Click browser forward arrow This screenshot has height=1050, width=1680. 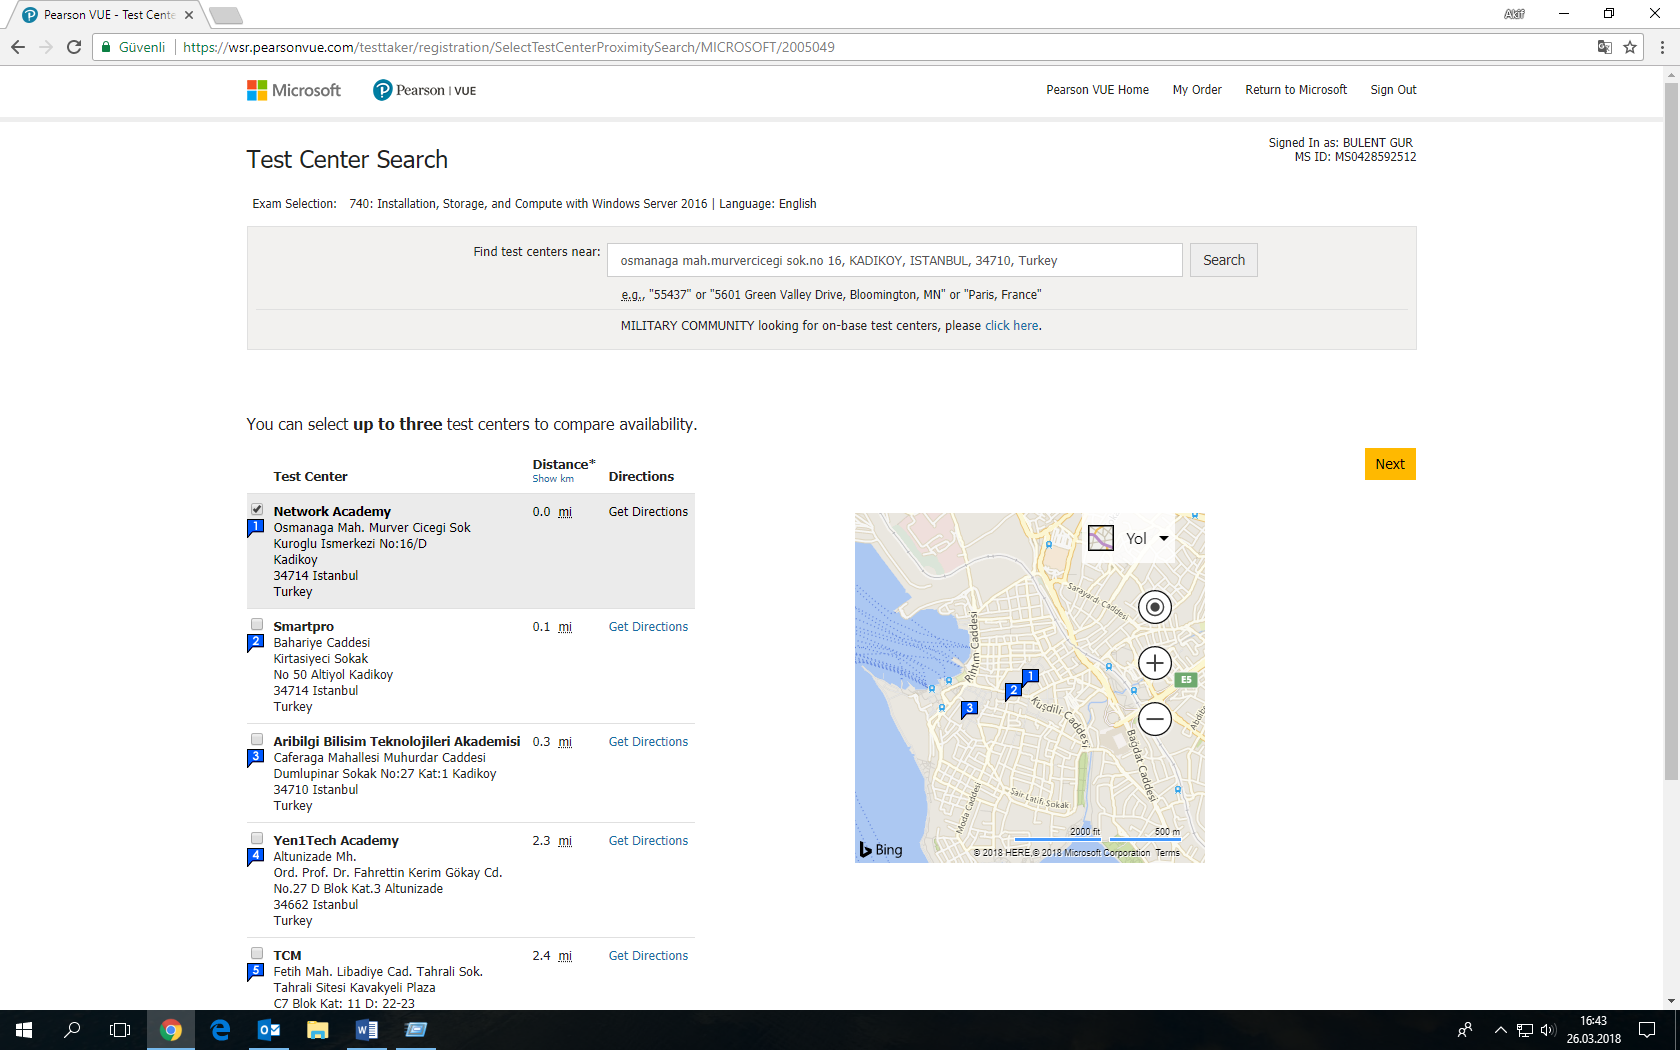click(x=46, y=47)
